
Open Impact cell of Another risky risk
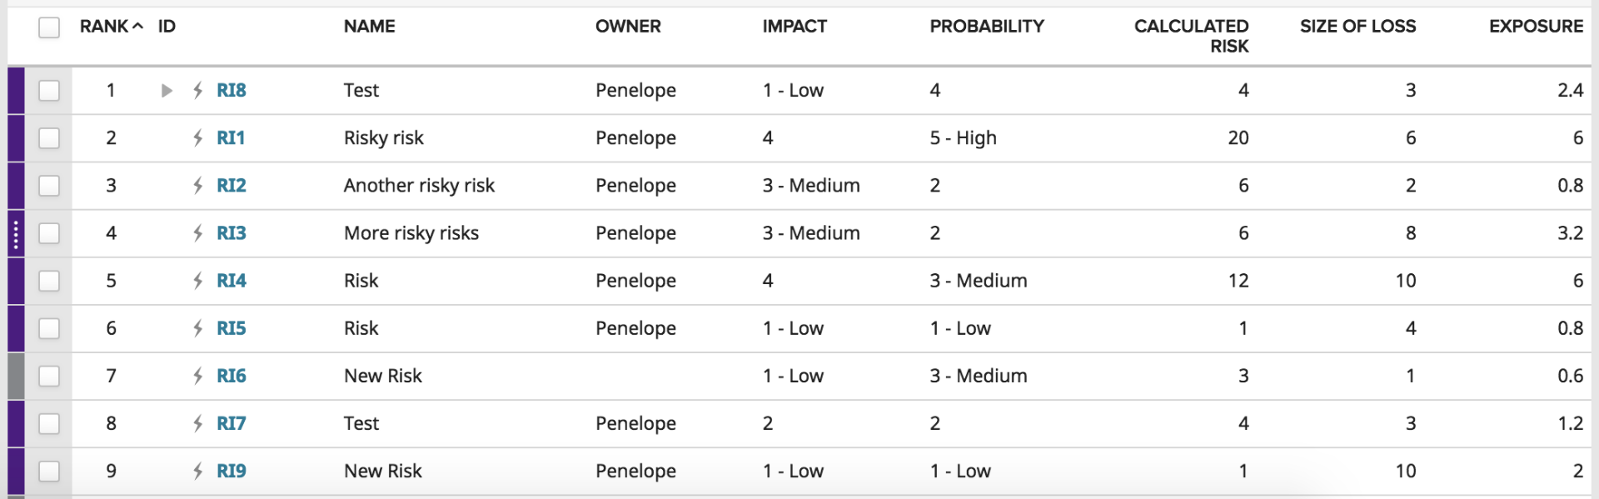(811, 186)
